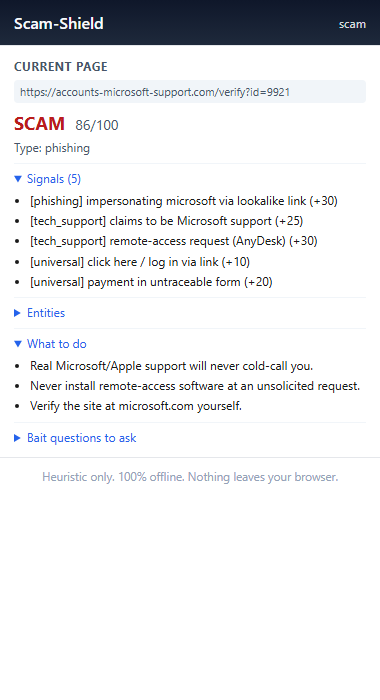Click the never cold-call you advice

pos(171,366)
